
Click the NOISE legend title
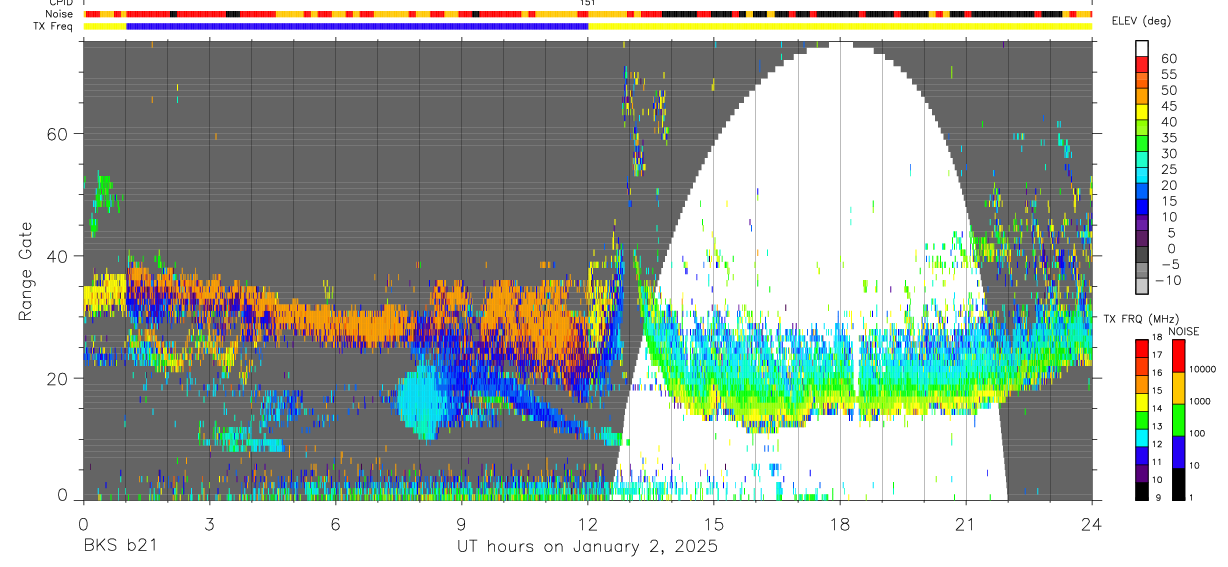pyautogui.click(x=1186, y=331)
